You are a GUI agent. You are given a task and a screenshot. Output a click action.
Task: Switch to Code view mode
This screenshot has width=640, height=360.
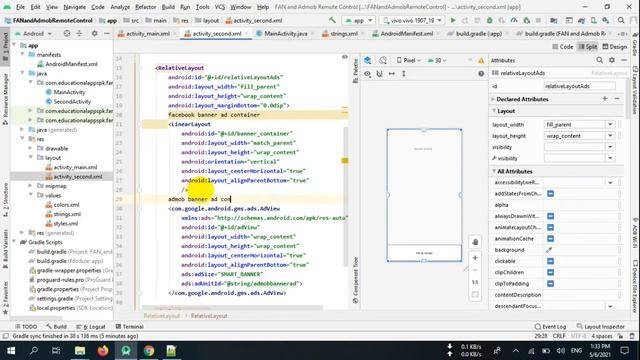pos(562,47)
